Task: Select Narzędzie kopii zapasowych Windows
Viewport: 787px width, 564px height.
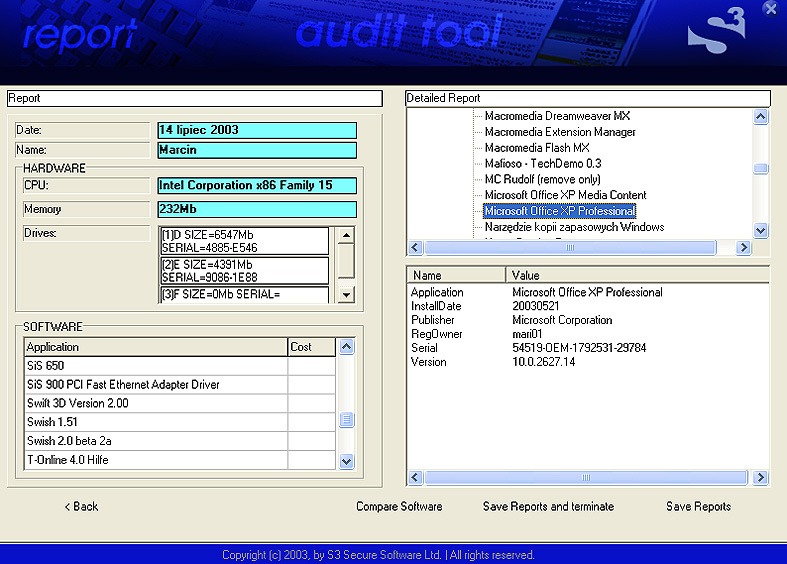Action: point(575,227)
